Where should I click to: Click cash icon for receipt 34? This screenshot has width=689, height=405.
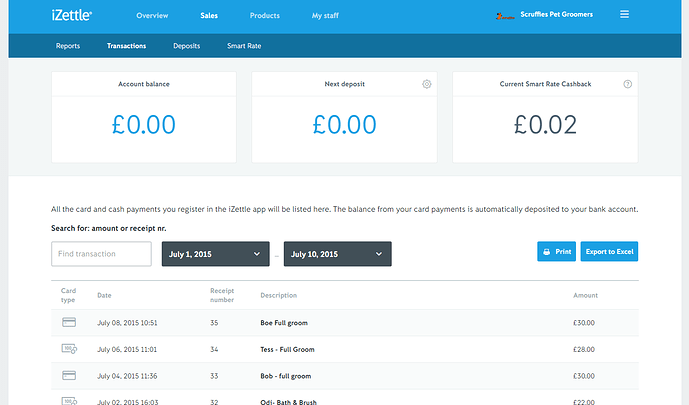[x=69, y=349]
